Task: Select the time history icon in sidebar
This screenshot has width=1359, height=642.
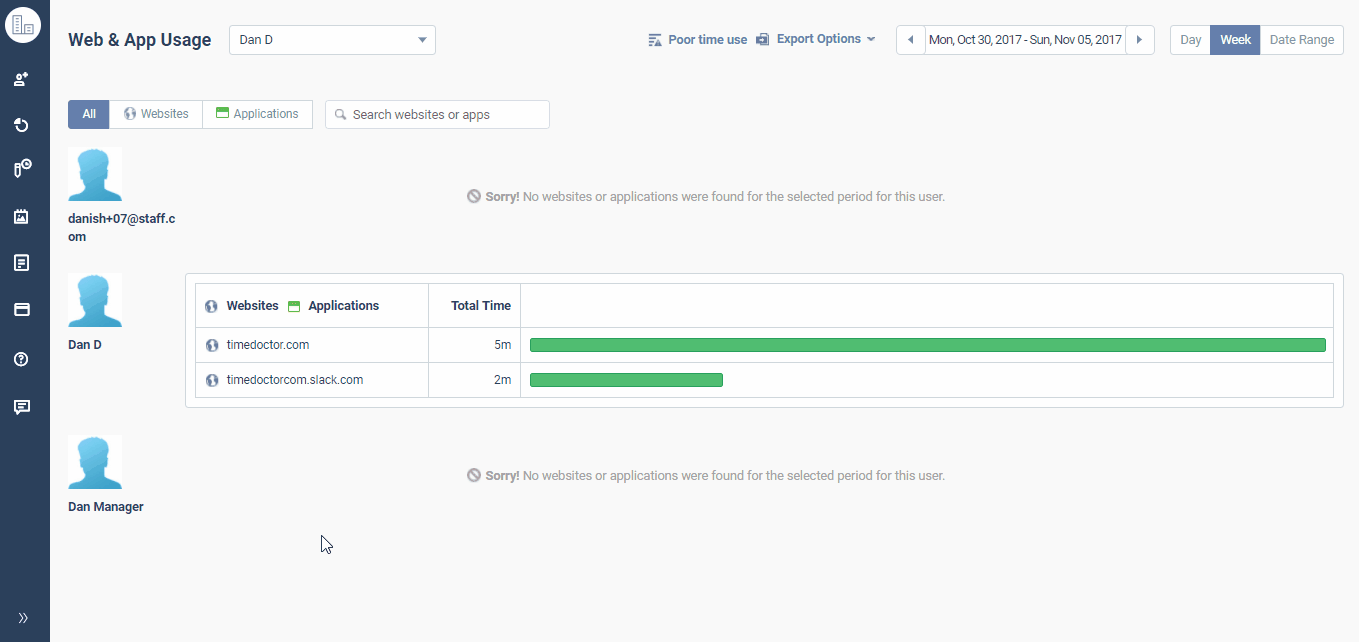Action: pos(22,125)
